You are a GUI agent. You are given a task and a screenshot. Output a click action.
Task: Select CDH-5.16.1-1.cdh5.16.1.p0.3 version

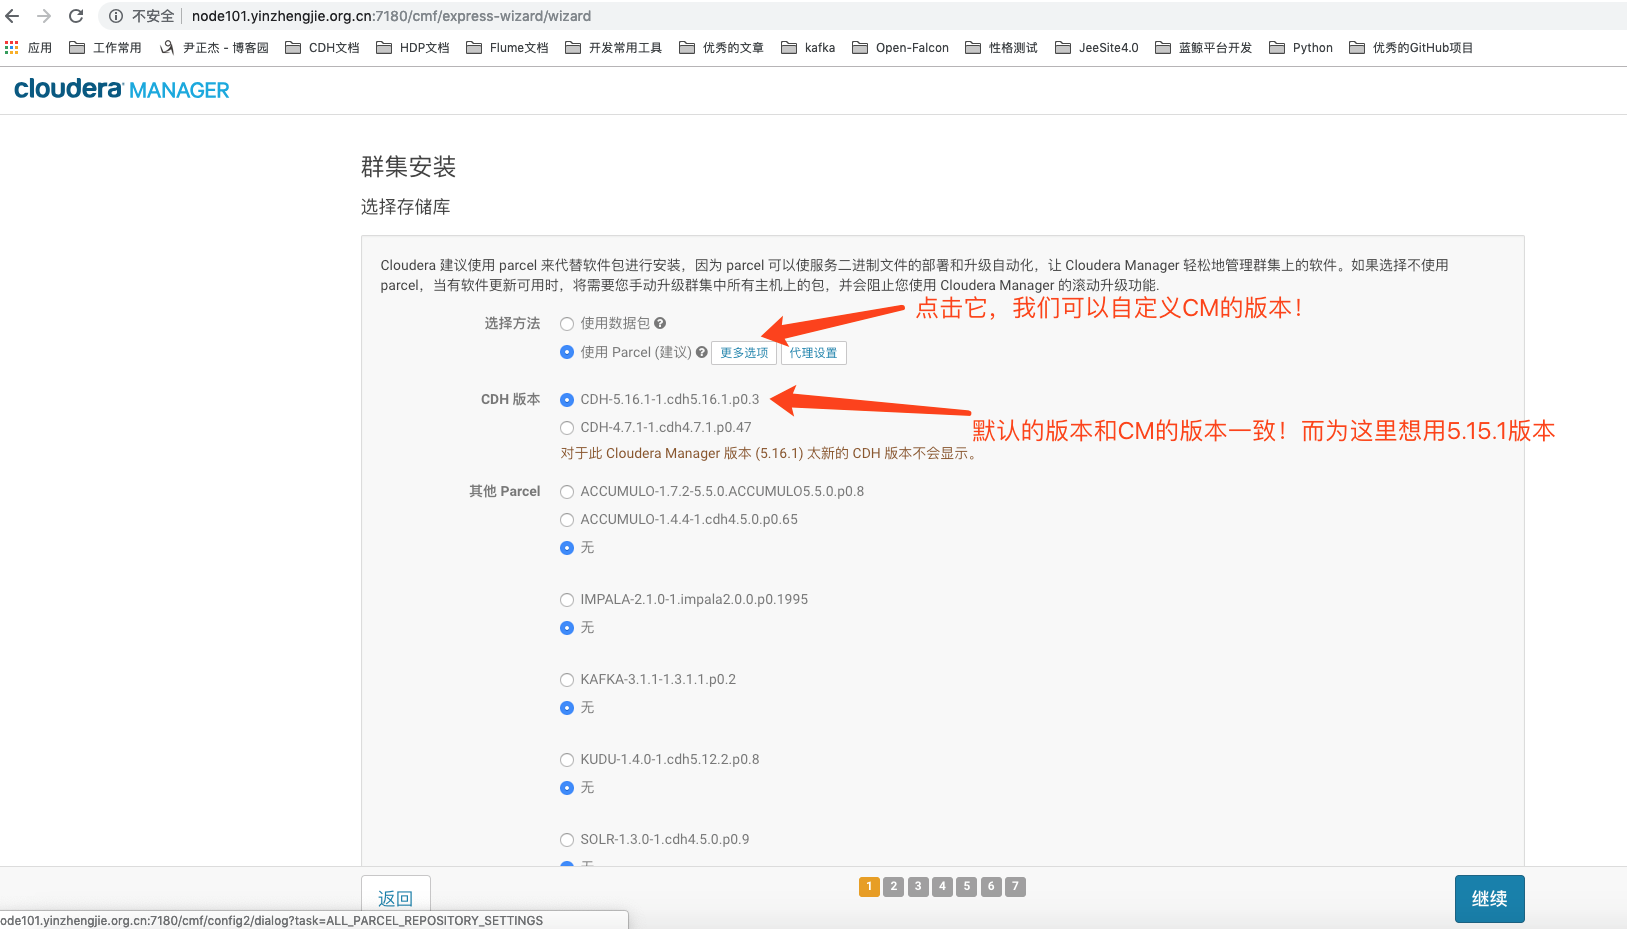pos(567,400)
